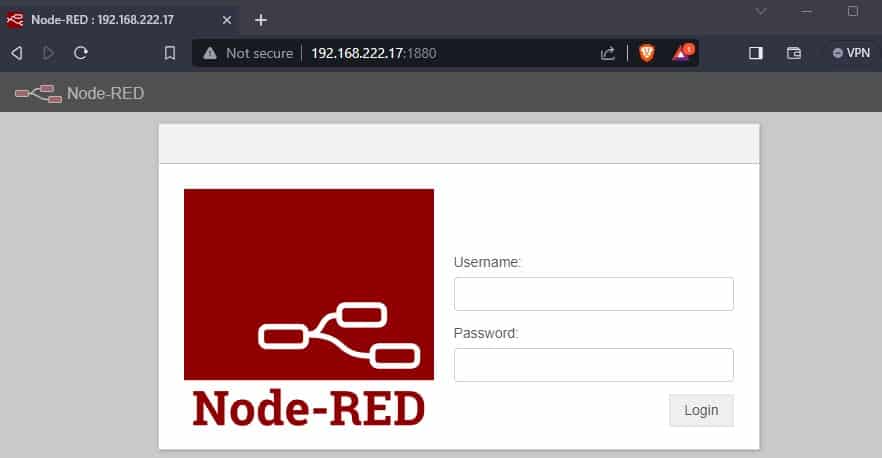882x458 pixels.
Task: Reload the Node-RED page
Action: pyautogui.click(x=80, y=53)
